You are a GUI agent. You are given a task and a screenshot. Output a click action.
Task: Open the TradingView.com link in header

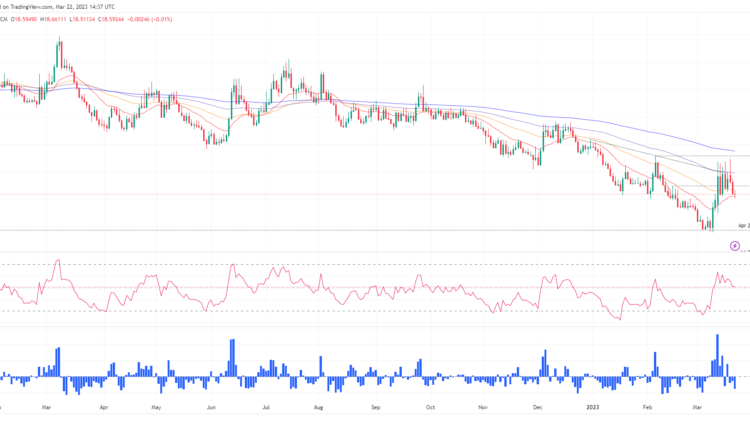[37, 6]
